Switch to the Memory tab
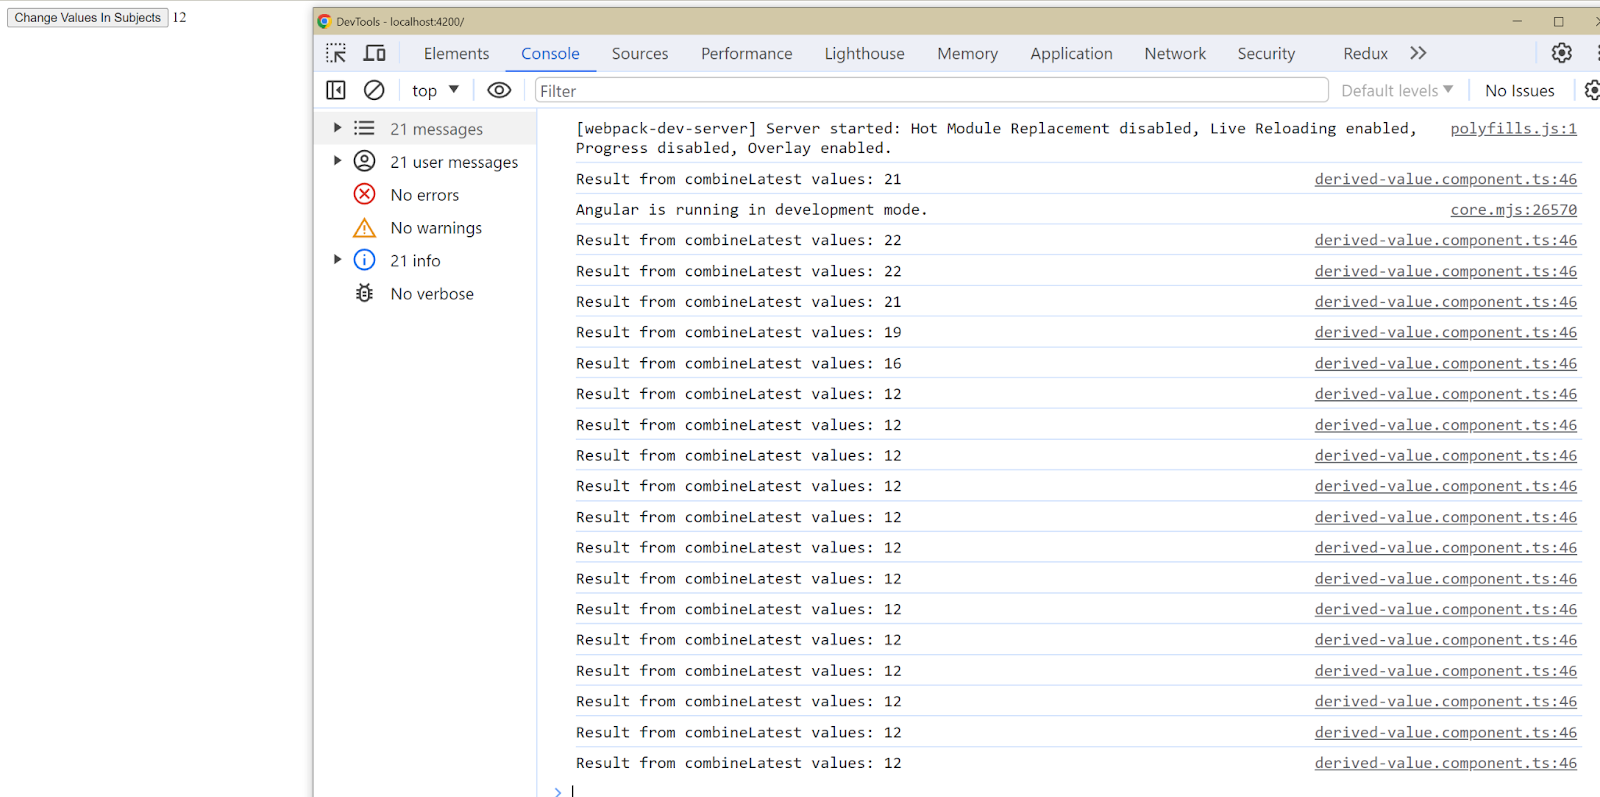The height and width of the screenshot is (797, 1600). pos(967,54)
